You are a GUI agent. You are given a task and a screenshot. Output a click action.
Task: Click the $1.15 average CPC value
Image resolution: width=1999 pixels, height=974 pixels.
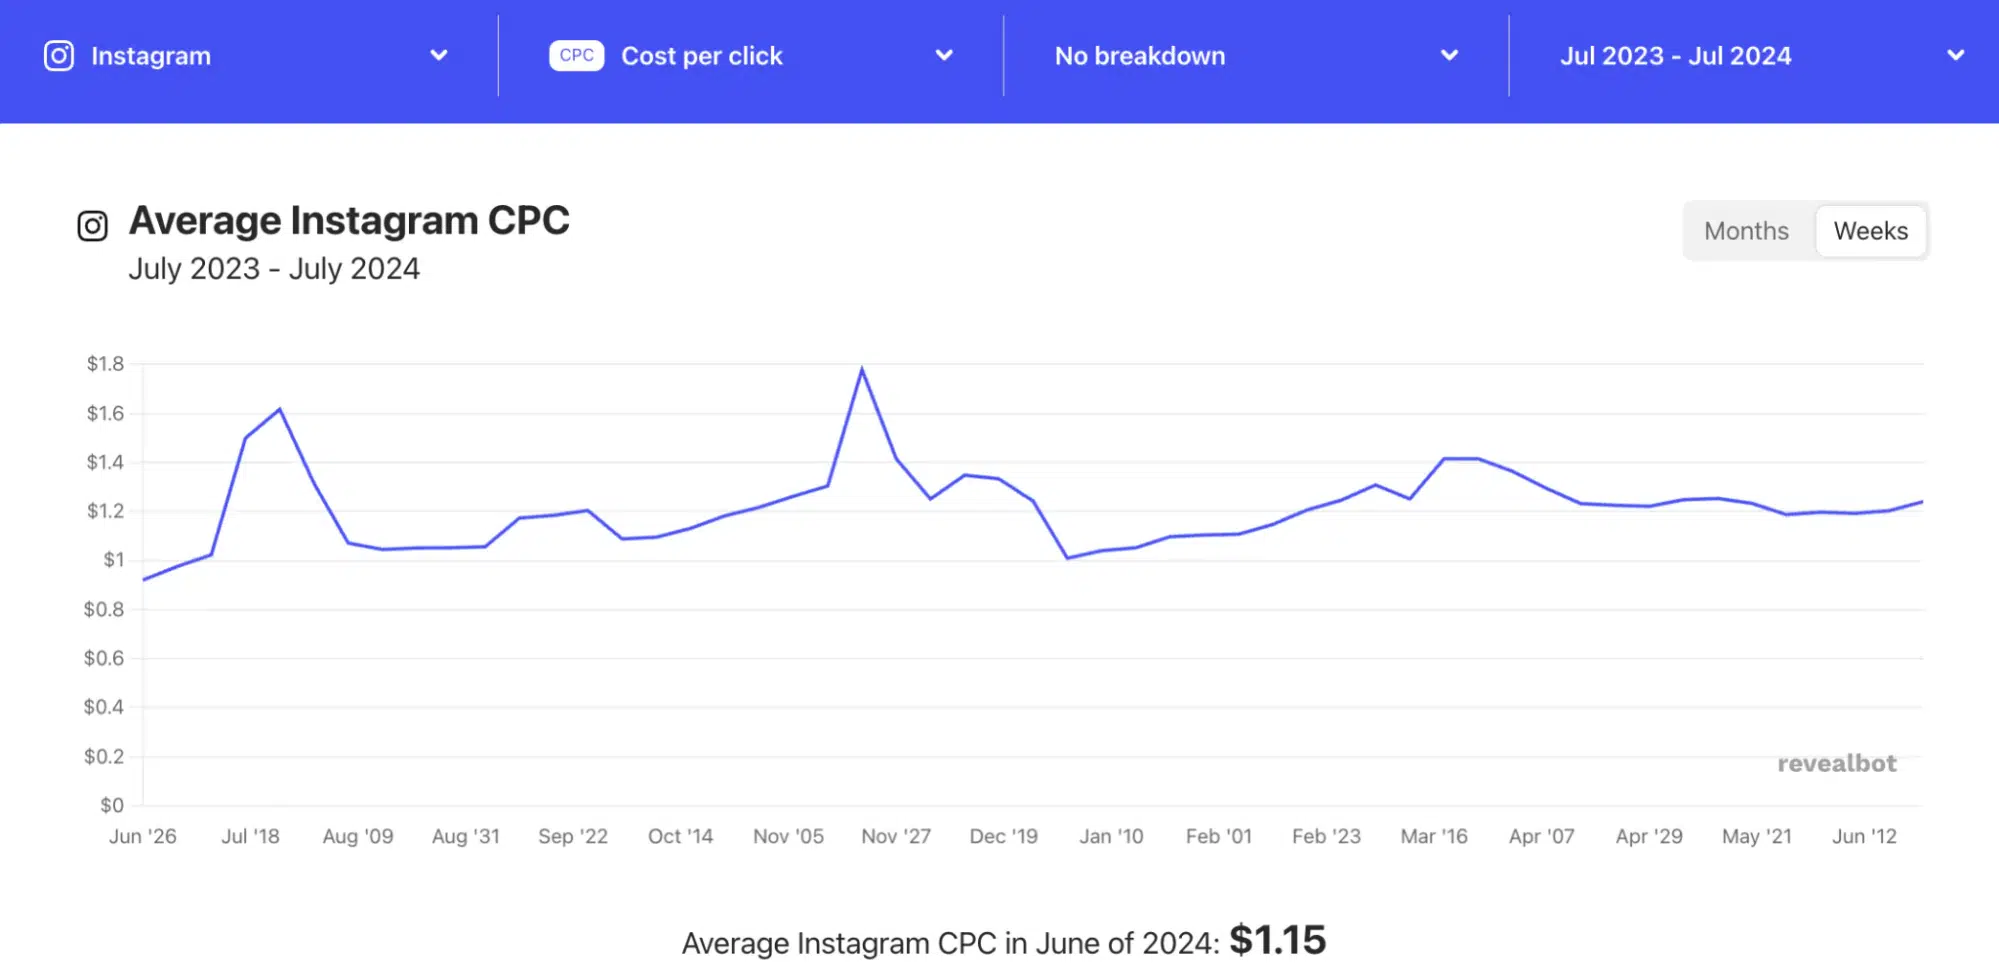(1277, 940)
